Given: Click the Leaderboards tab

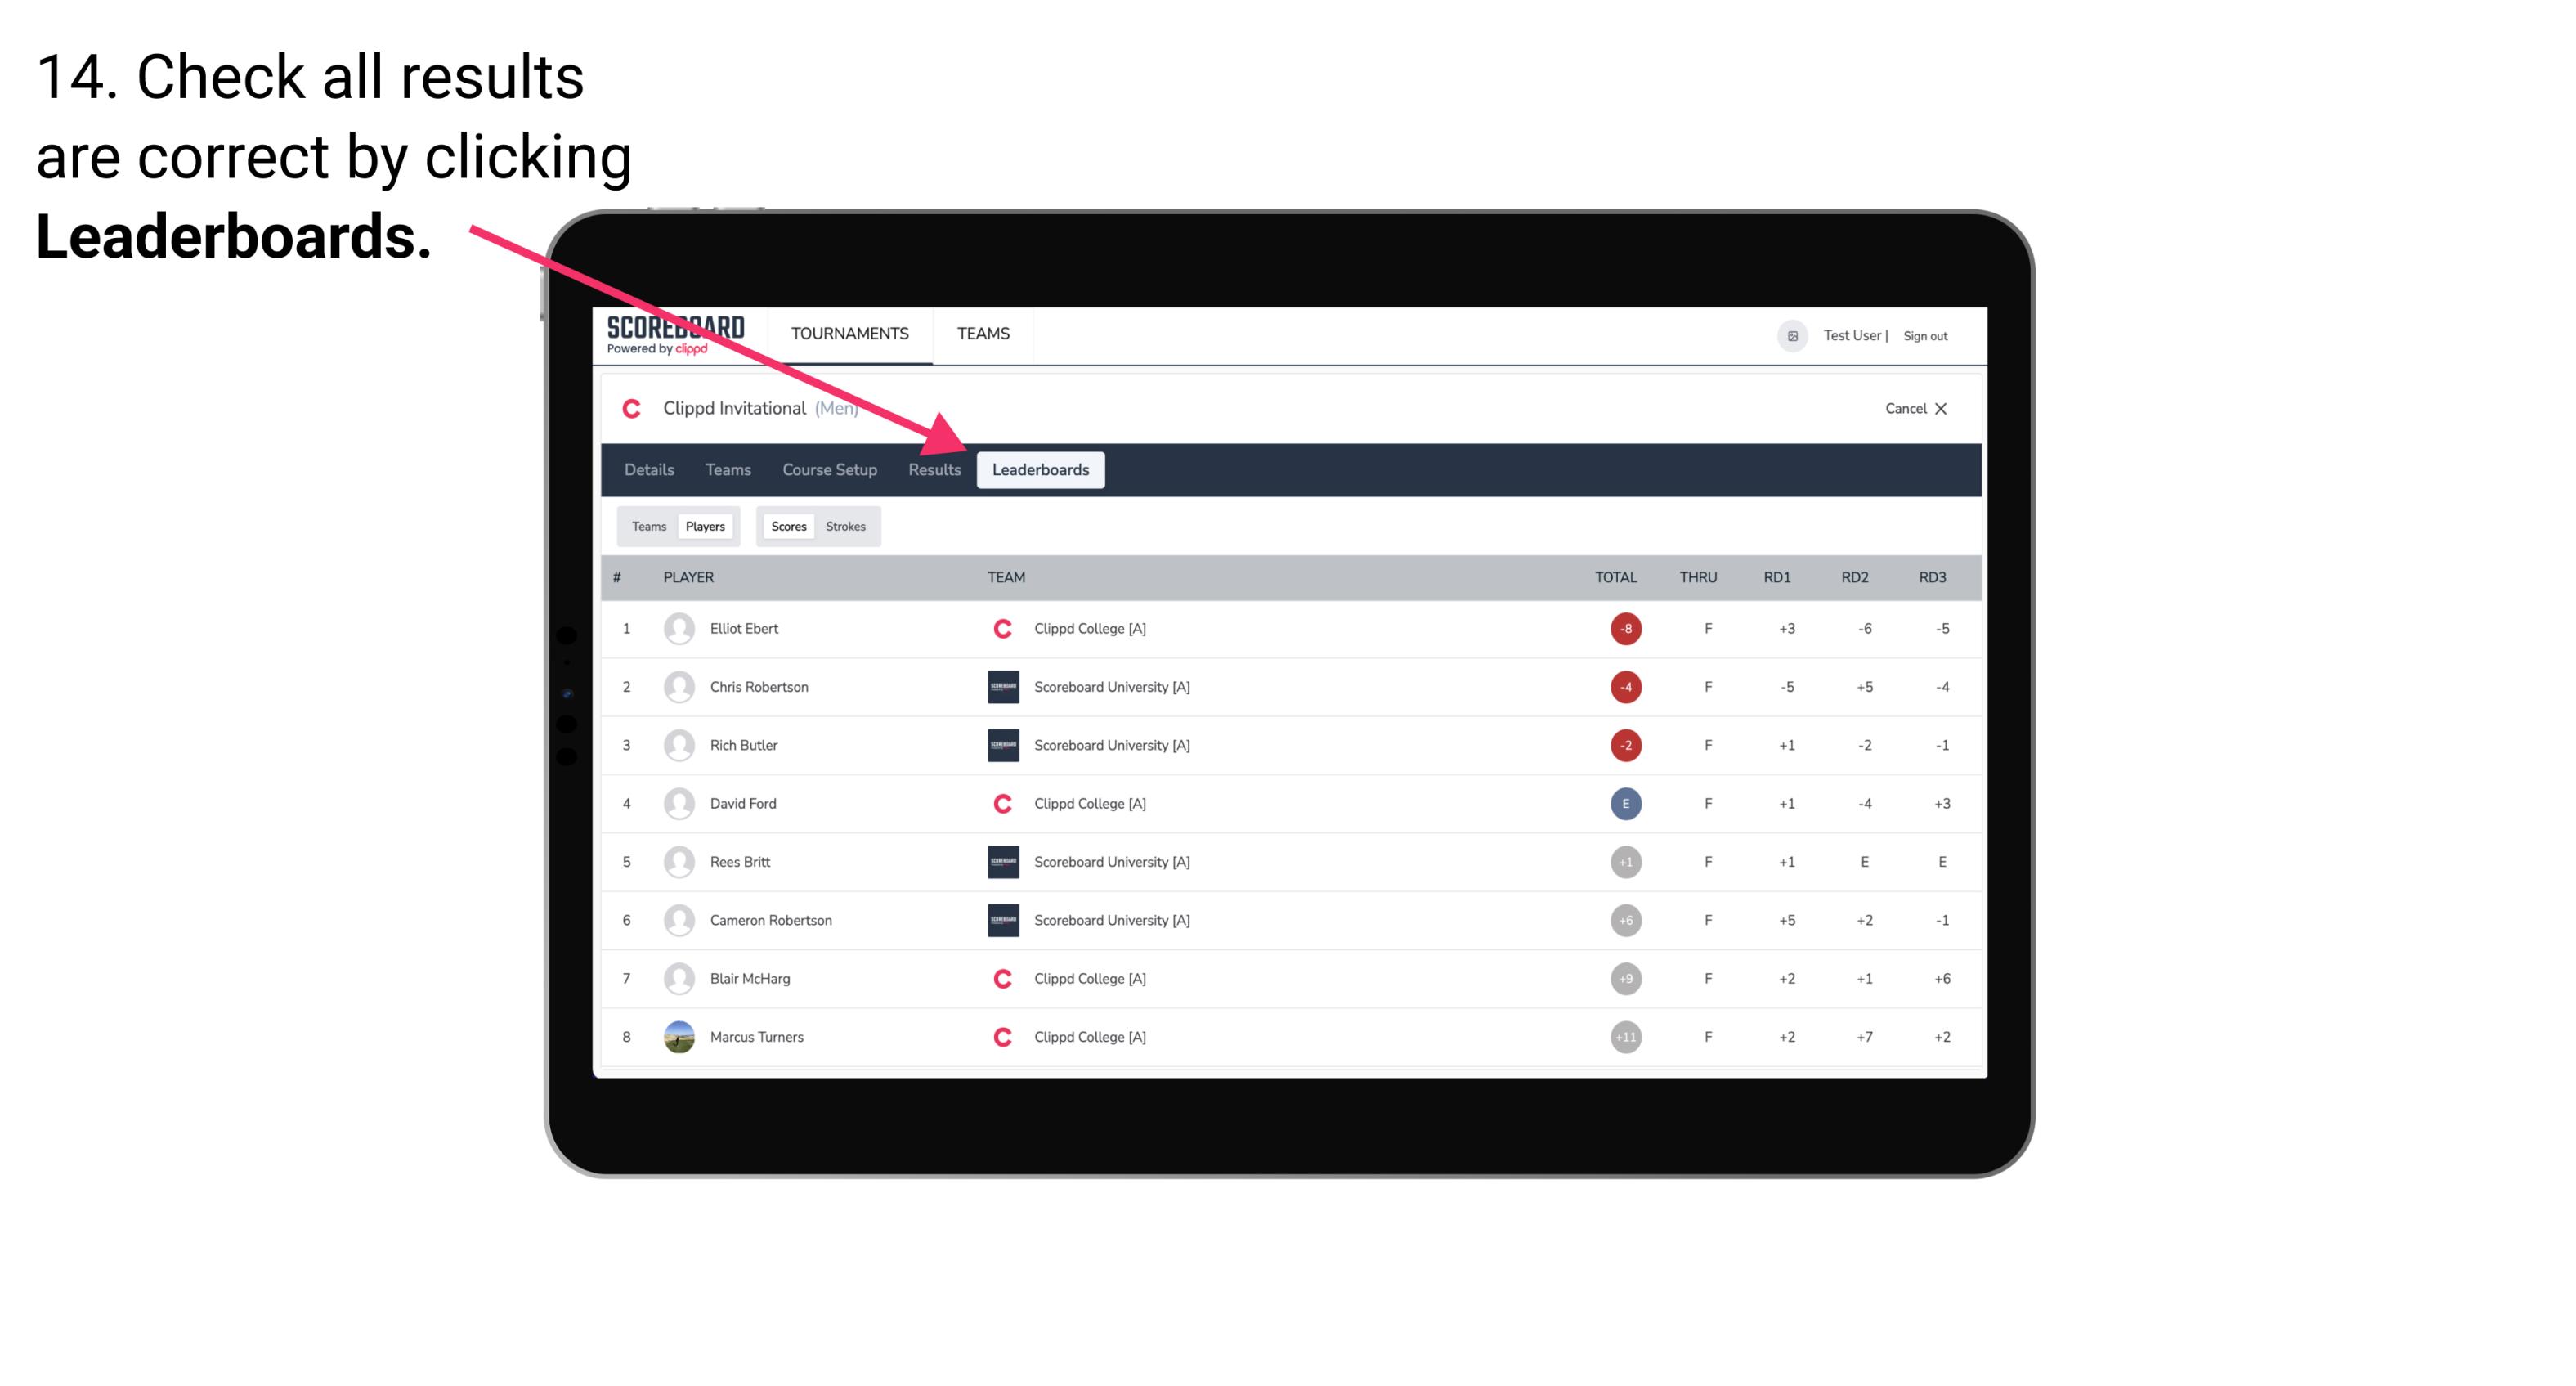Looking at the screenshot, I should [1041, 471].
